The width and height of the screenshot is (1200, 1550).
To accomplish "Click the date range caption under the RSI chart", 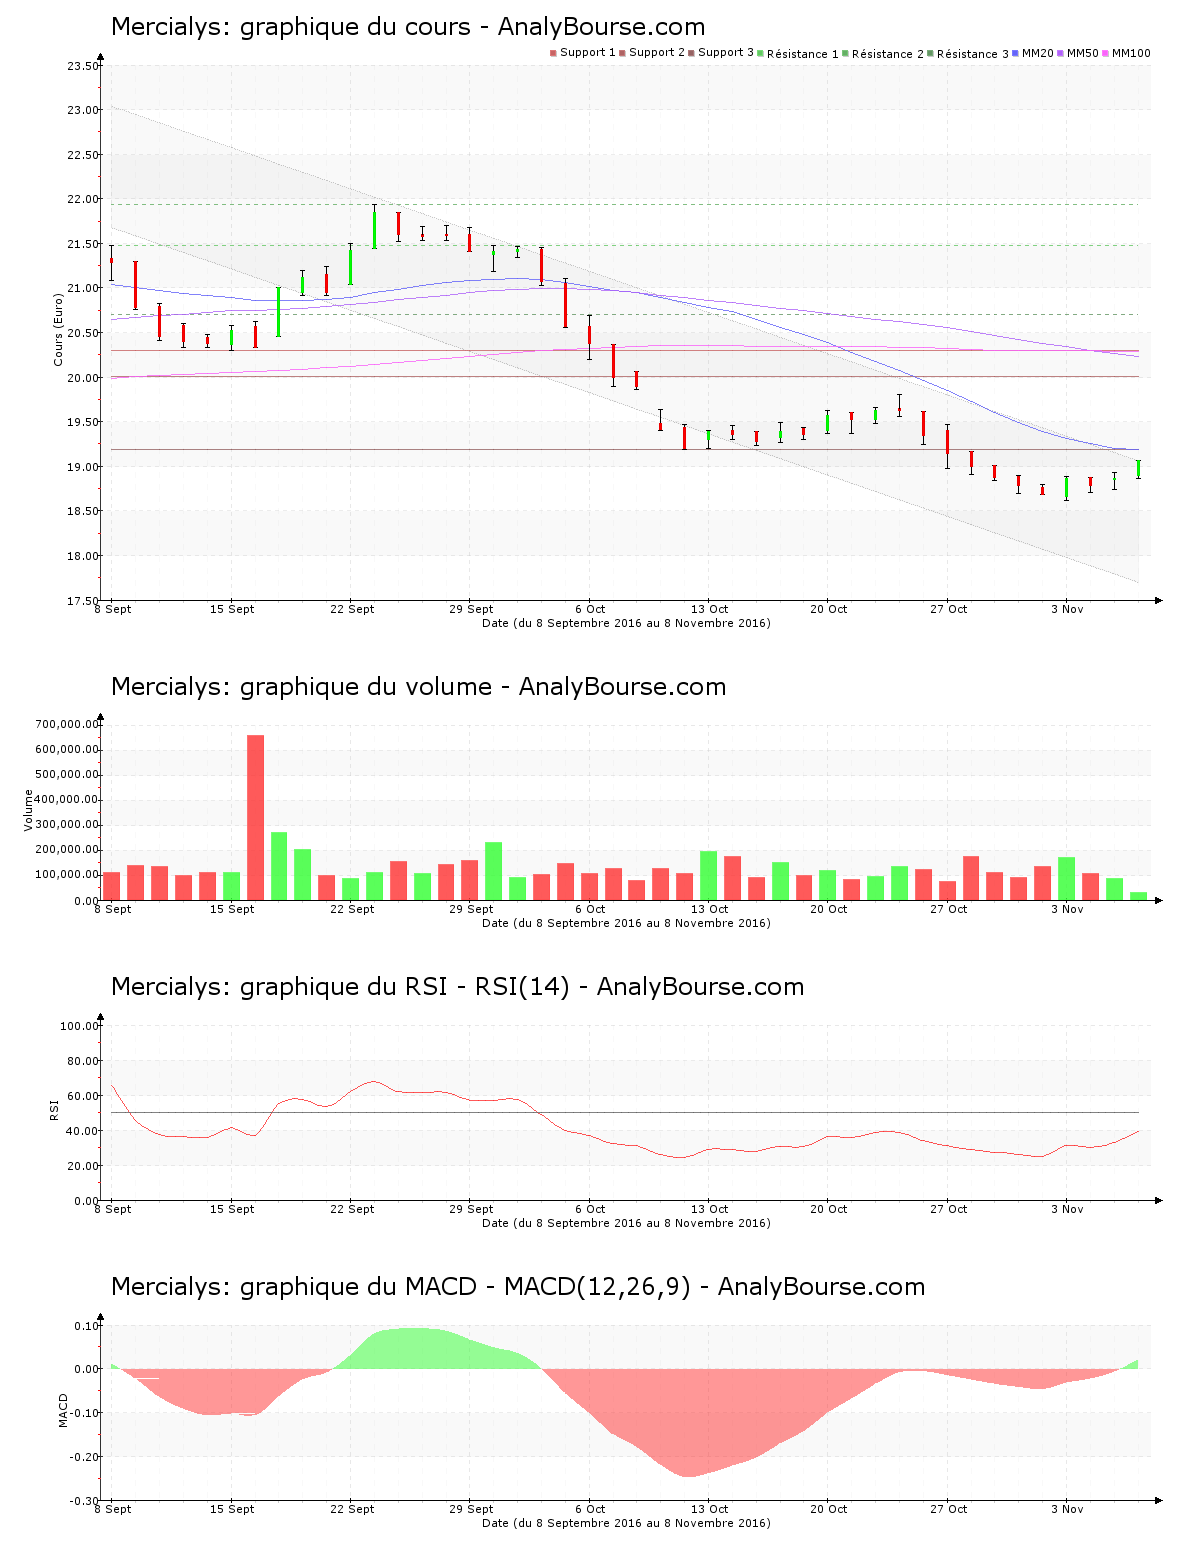I will coord(626,1223).
